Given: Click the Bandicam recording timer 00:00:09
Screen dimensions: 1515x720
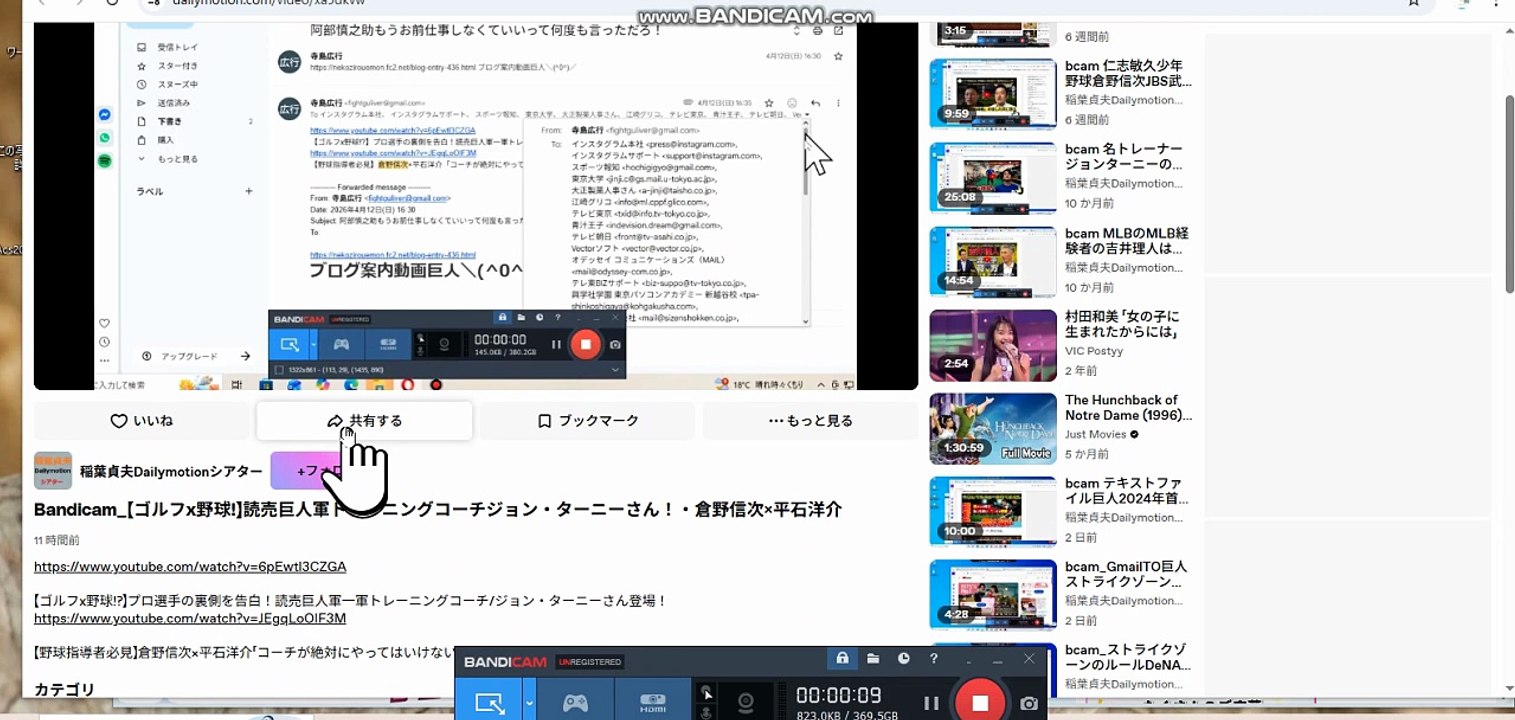Looking at the screenshot, I should 839,695.
